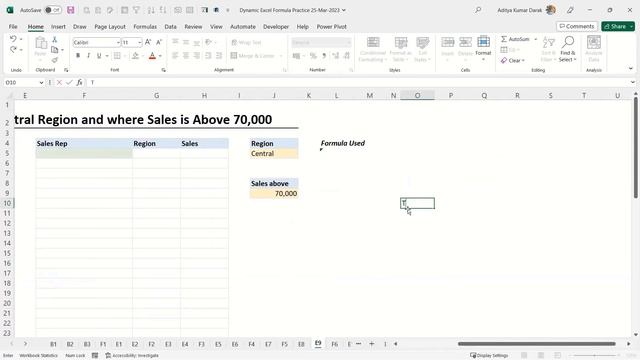Open the Copy options dropdown arrow
The width and height of the screenshot is (640, 360).
(x=62, y=50)
